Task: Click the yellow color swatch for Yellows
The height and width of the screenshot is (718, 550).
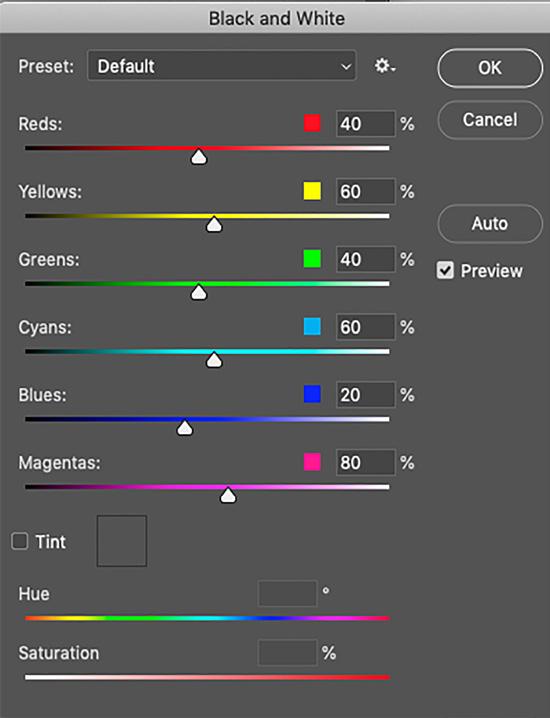Action: [312, 191]
